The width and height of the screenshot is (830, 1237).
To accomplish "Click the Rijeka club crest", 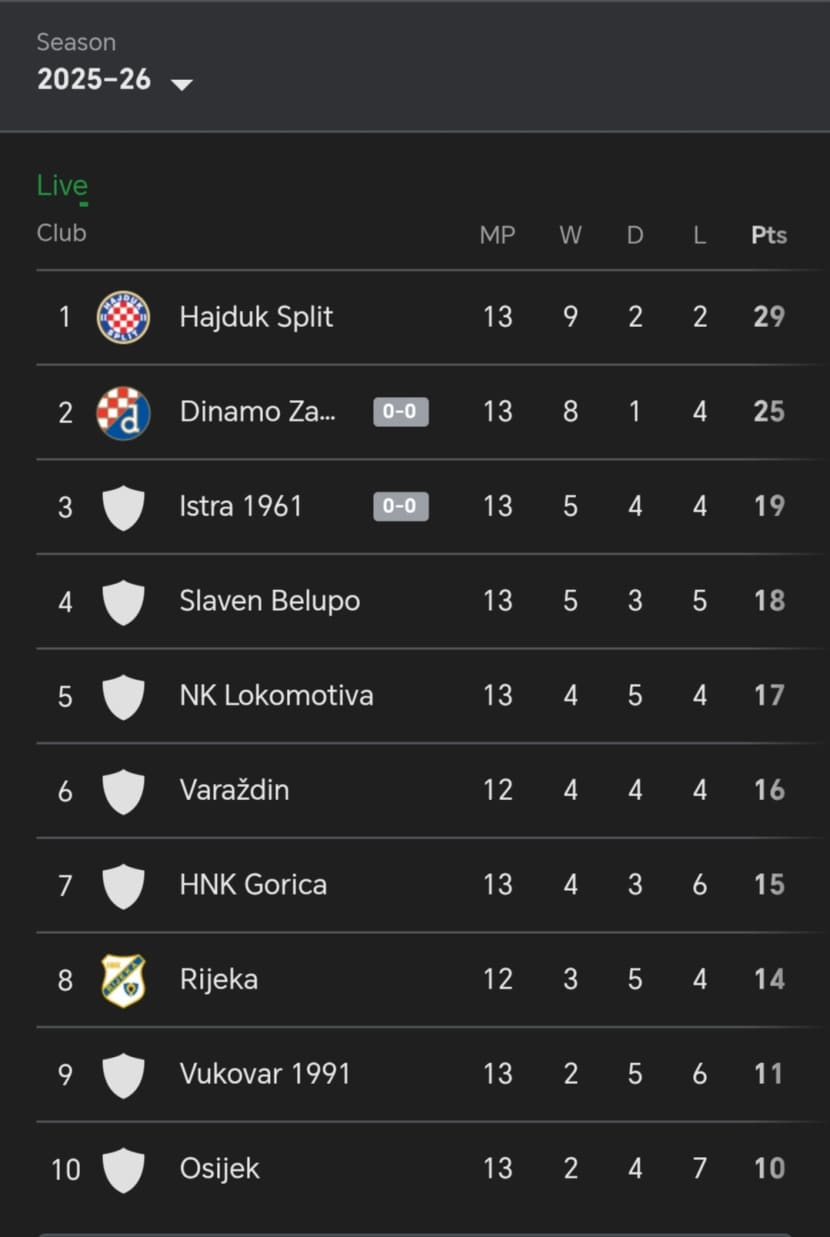I will [x=123, y=980].
